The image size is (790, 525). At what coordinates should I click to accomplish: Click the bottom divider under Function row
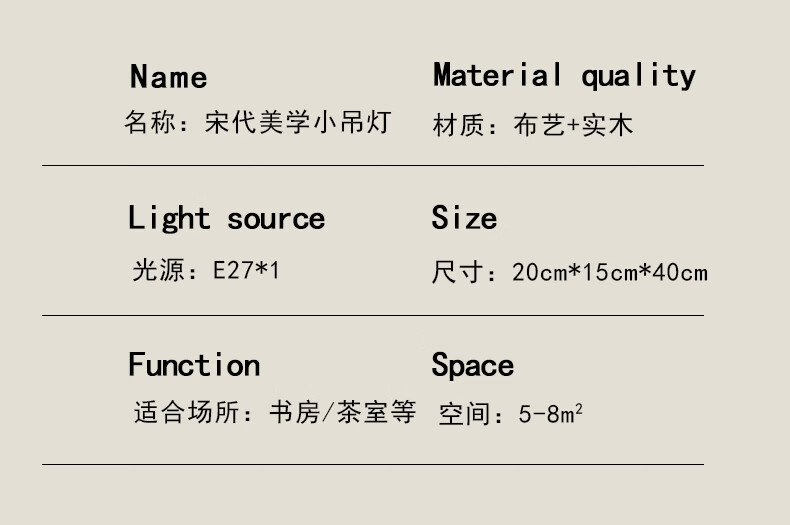(372, 464)
